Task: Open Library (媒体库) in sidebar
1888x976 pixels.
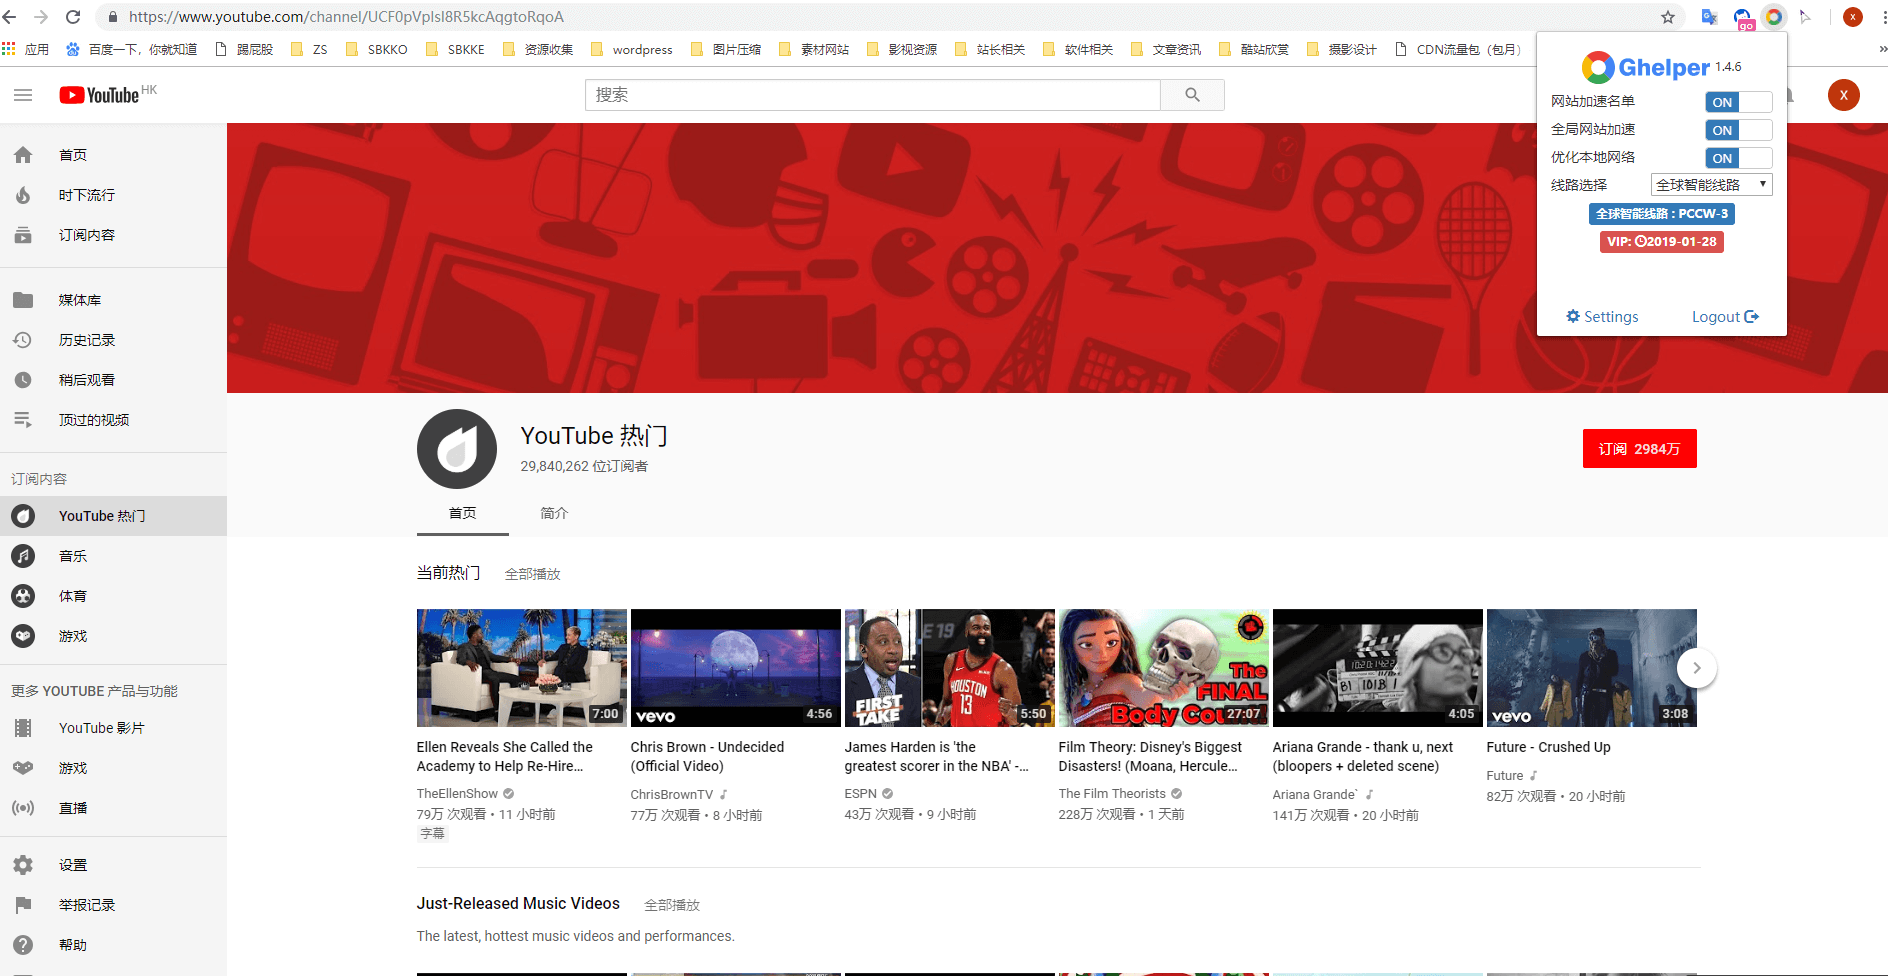Action: click(113, 300)
